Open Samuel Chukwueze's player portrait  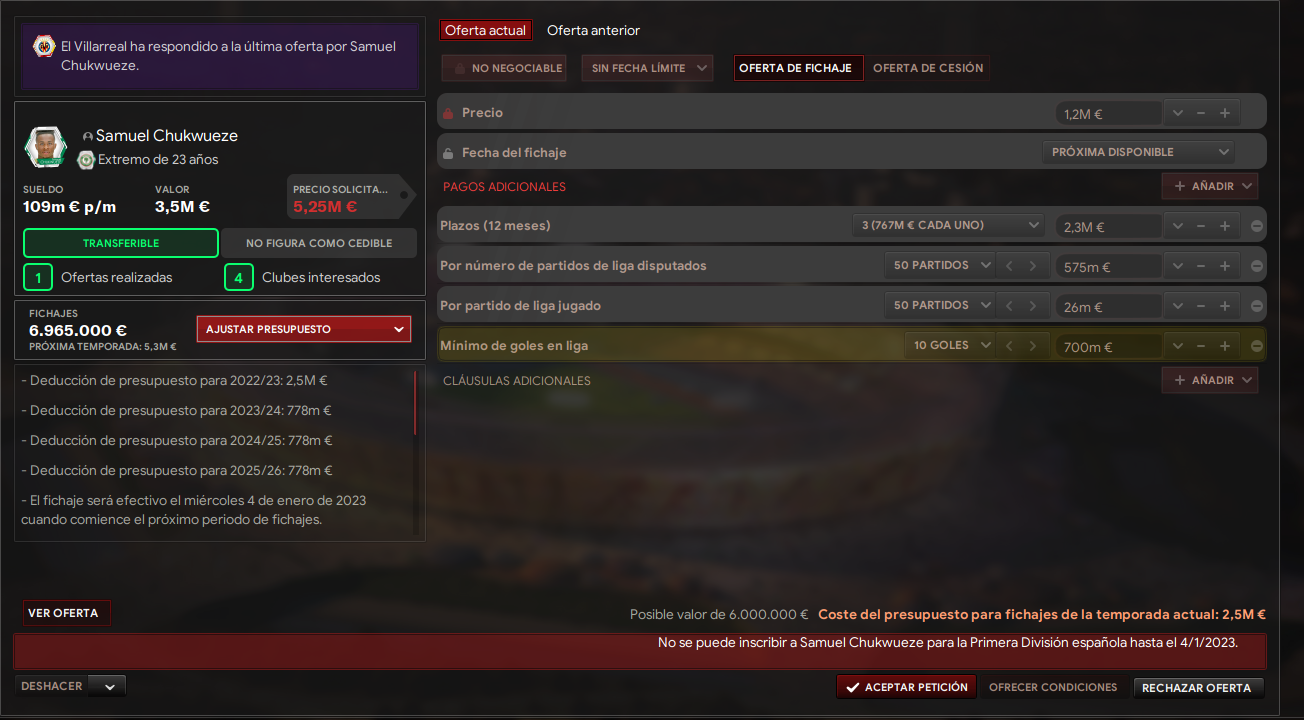(45, 147)
